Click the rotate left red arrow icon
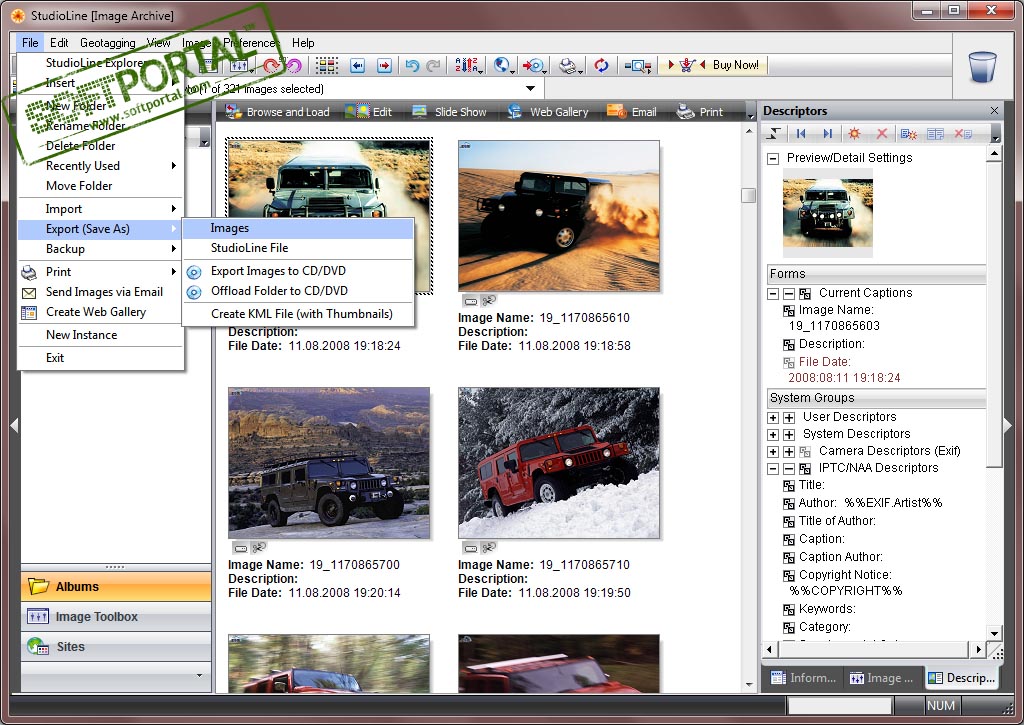Image resolution: width=1024 pixels, height=725 pixels. tap(271, 66)
